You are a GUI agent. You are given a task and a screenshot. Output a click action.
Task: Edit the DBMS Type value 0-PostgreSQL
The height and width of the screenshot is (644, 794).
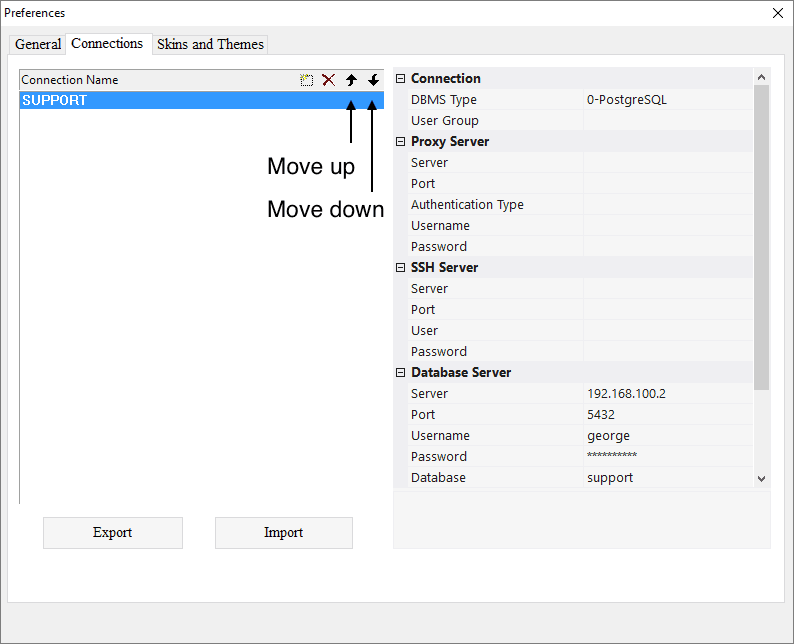point(667,100)
